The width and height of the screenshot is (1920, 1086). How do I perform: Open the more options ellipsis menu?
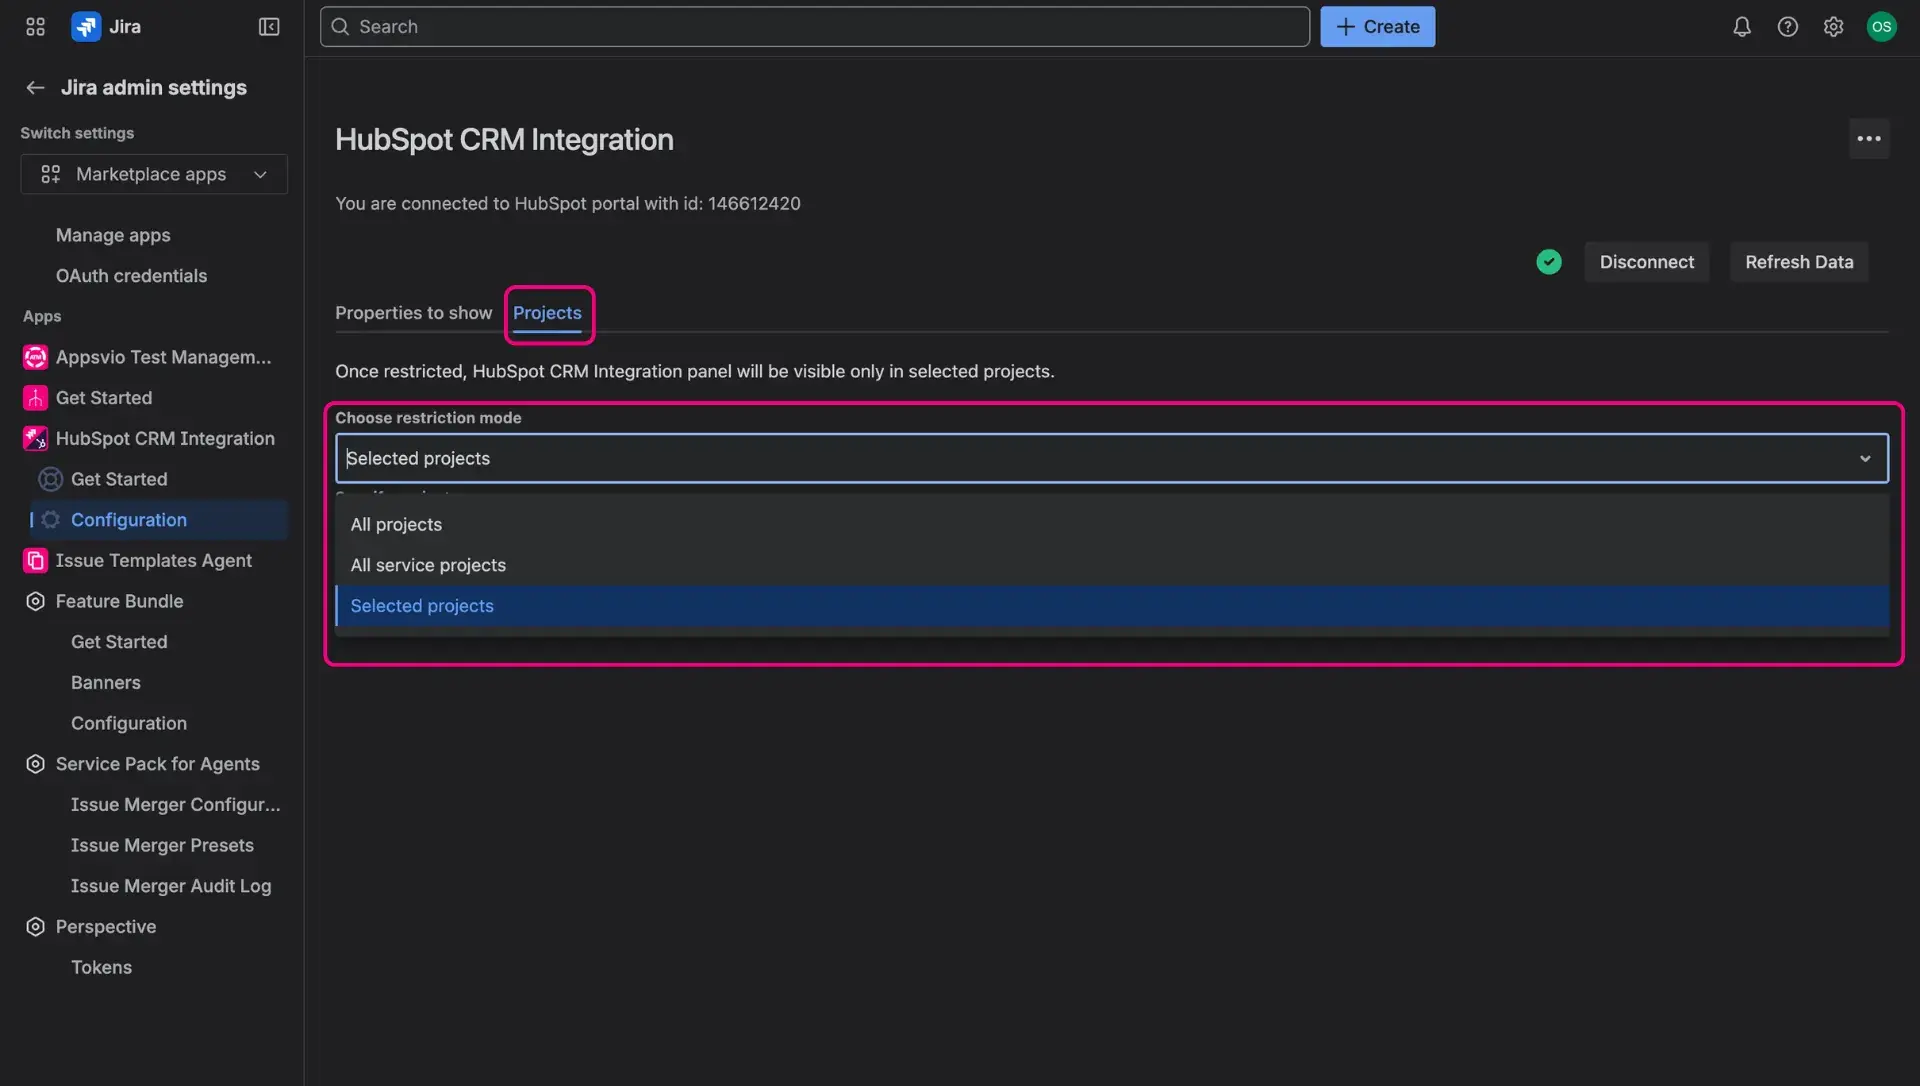(x=1869, y=139)
